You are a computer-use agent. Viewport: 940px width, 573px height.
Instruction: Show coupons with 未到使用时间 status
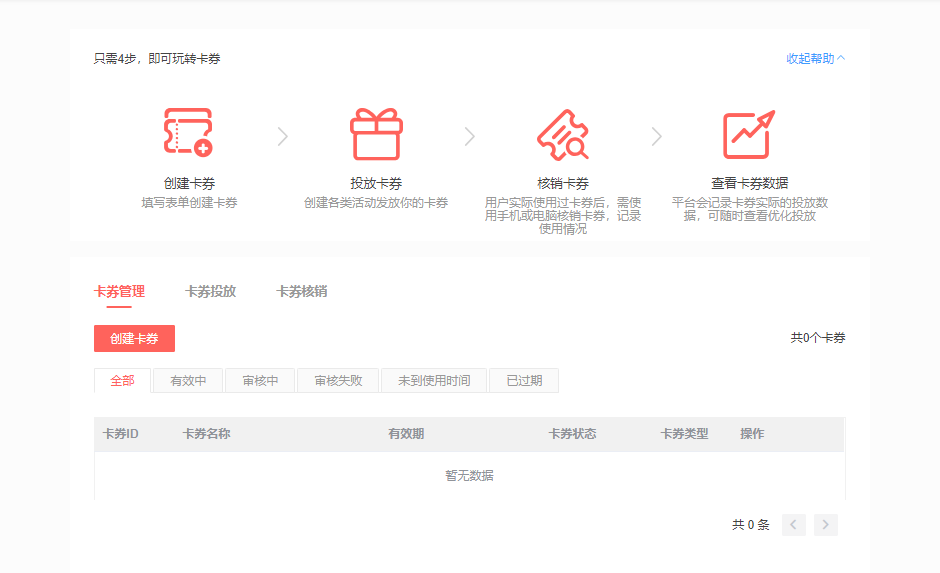click(x=434, y=381)
